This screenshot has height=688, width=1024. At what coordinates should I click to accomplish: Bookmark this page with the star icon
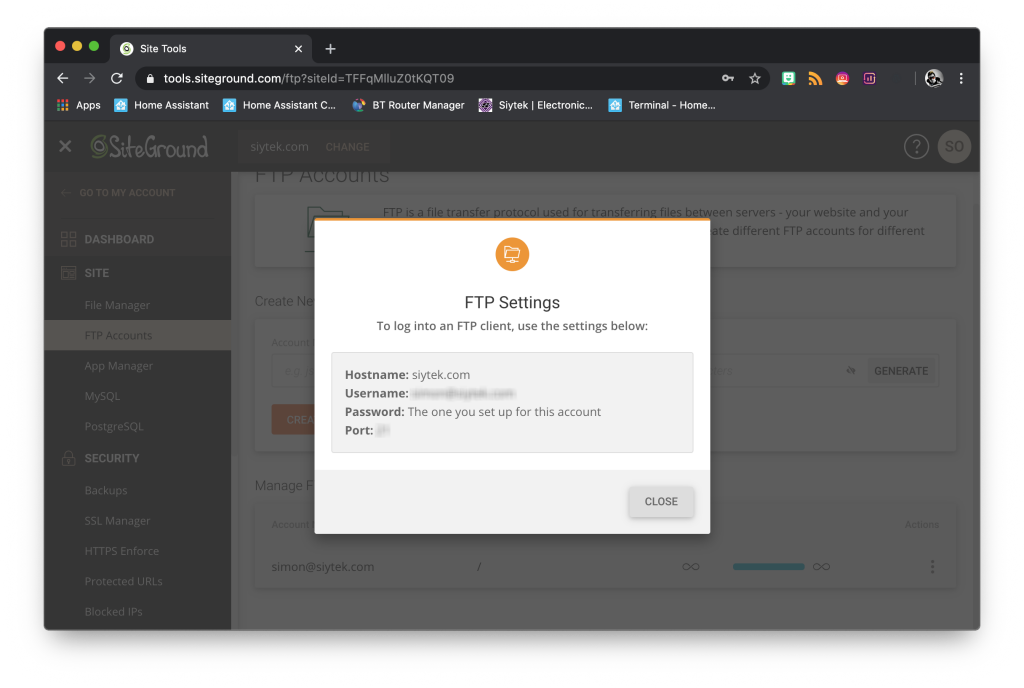point(755,78)
